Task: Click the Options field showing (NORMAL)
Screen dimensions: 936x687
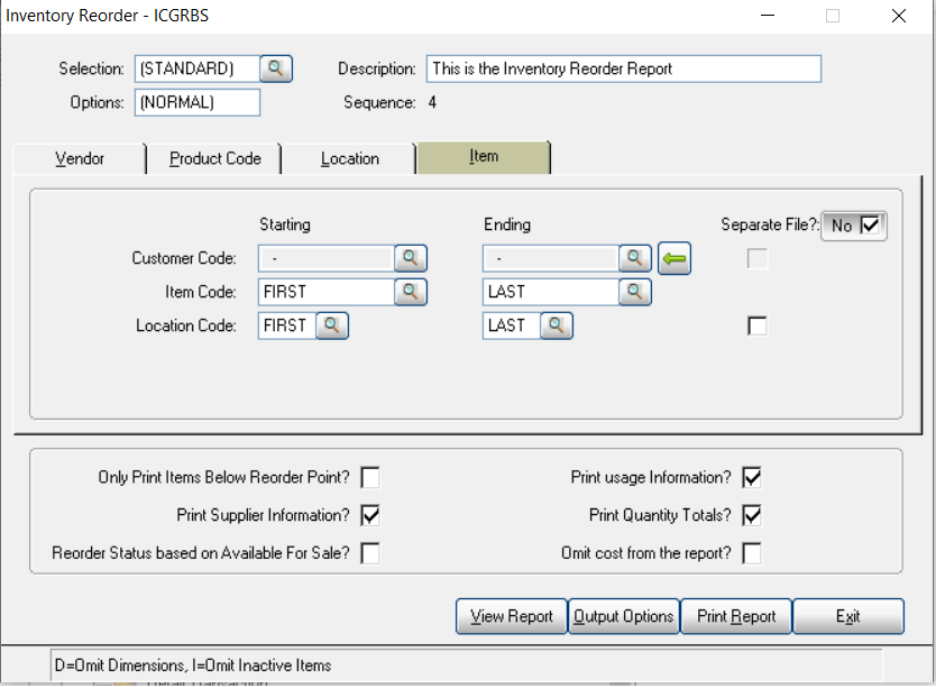Action: click(x=198, y=102)
